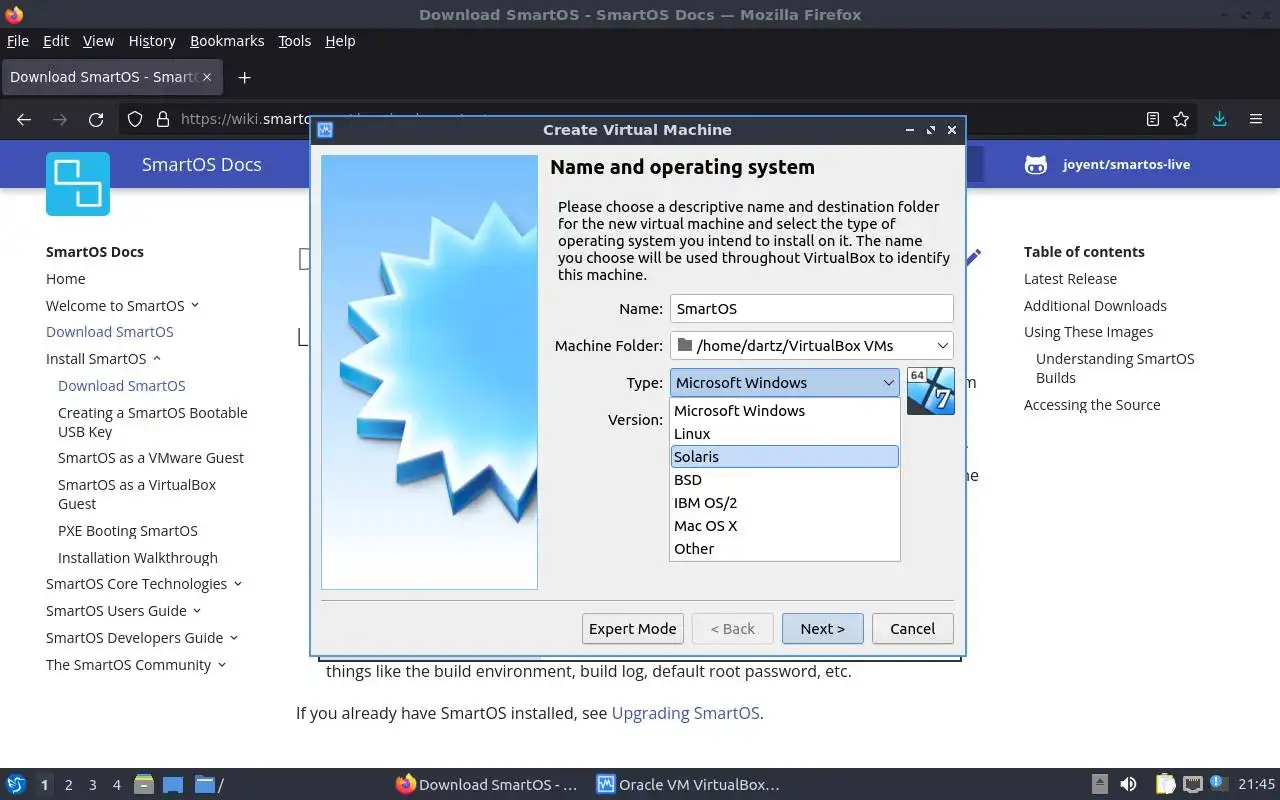Select Solaris in the Type list
Viewport: 1280px width, 800px height.
tap(785, 457)
